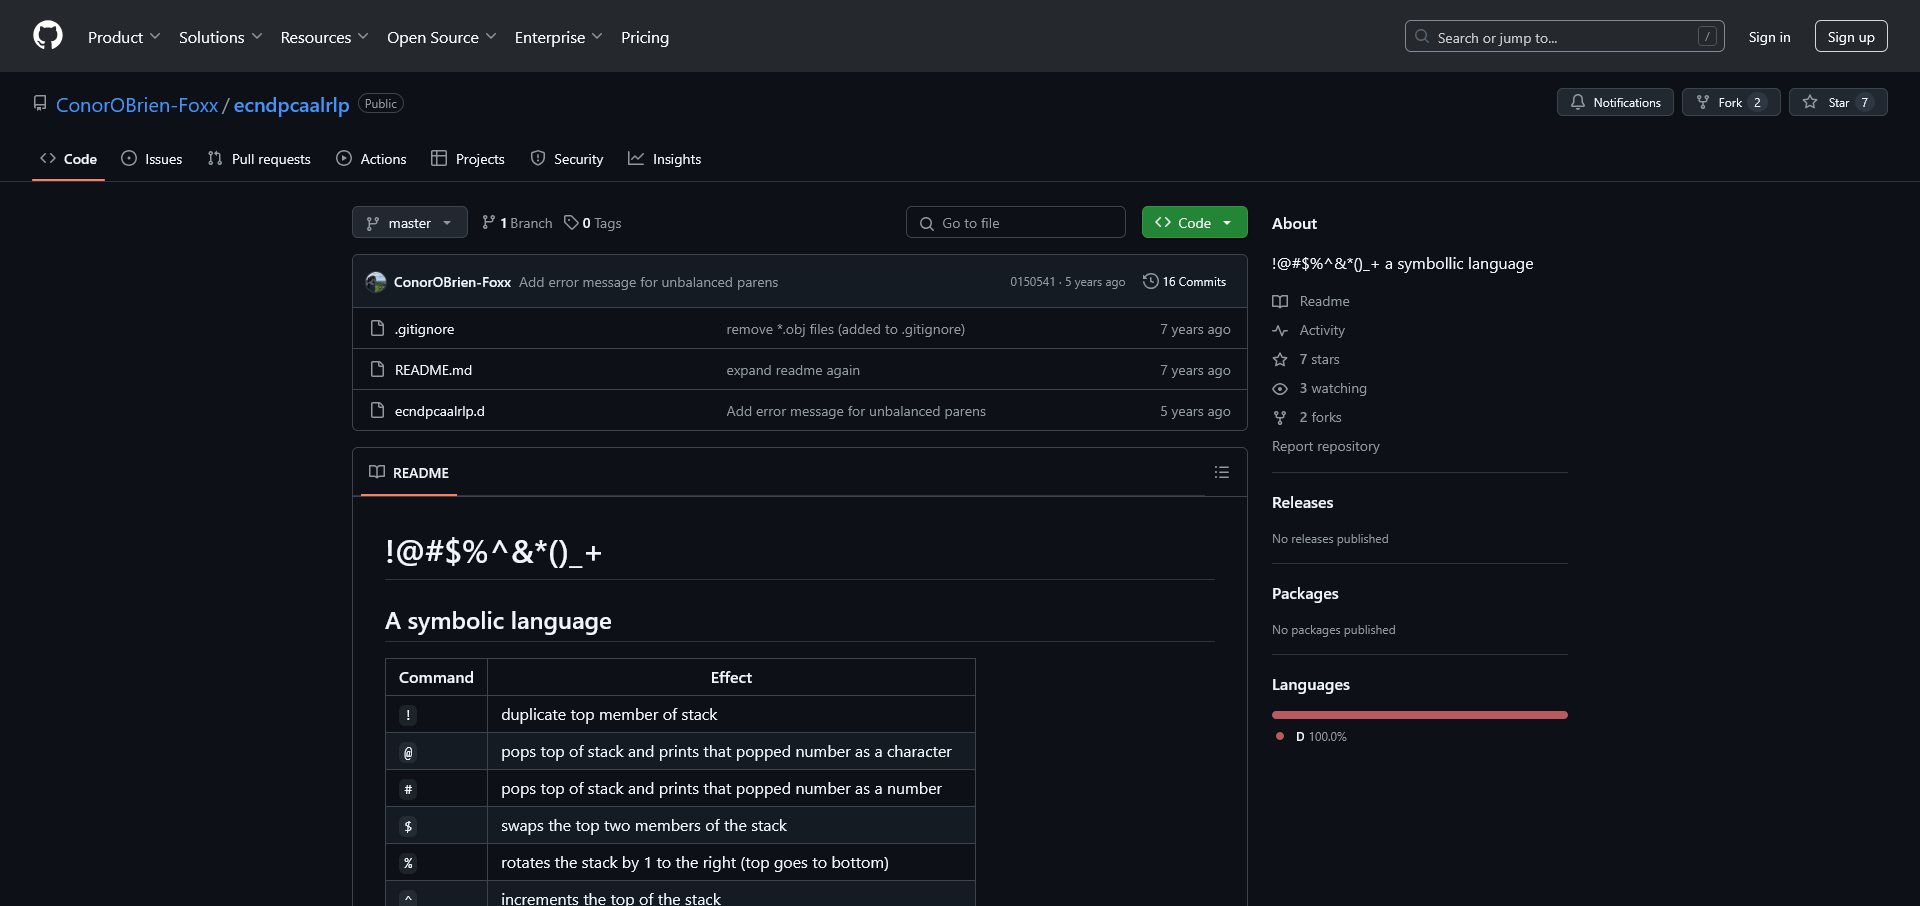Click the file icon for .gitignore
The height and width of the screenshot is (906, 1920).
[377, 328]
